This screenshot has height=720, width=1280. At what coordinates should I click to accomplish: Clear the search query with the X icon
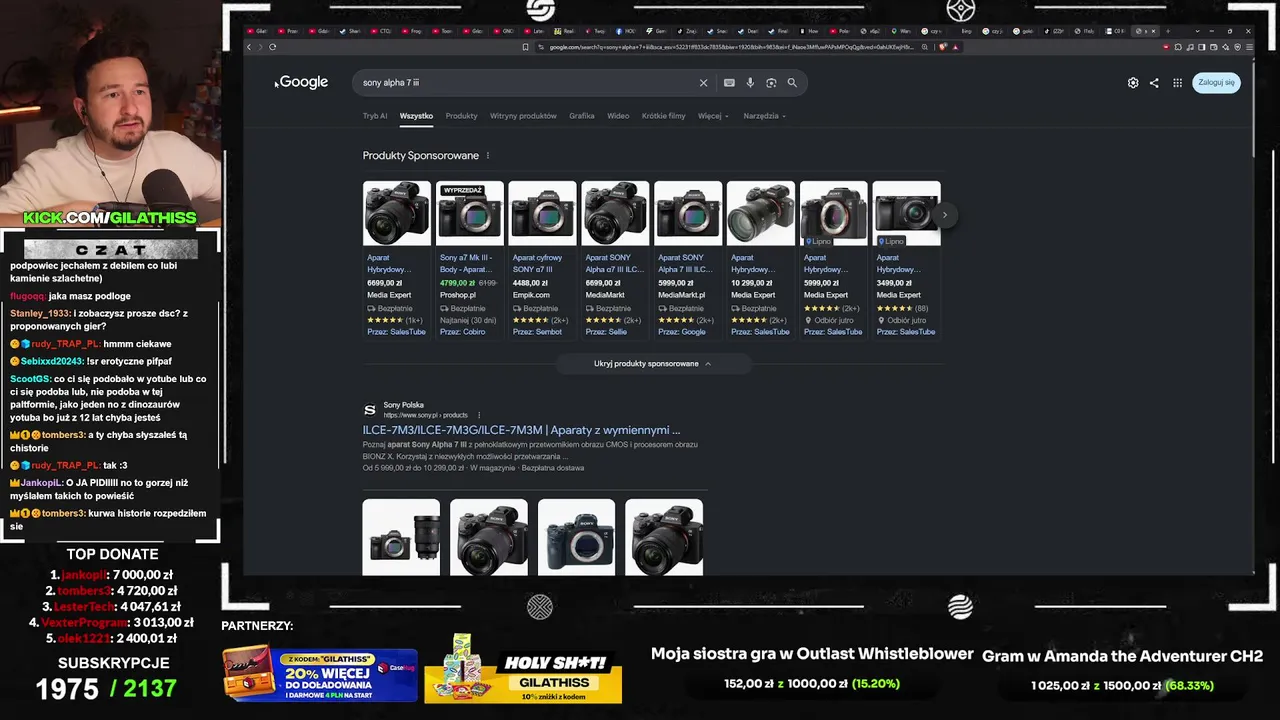pos(703,83)
